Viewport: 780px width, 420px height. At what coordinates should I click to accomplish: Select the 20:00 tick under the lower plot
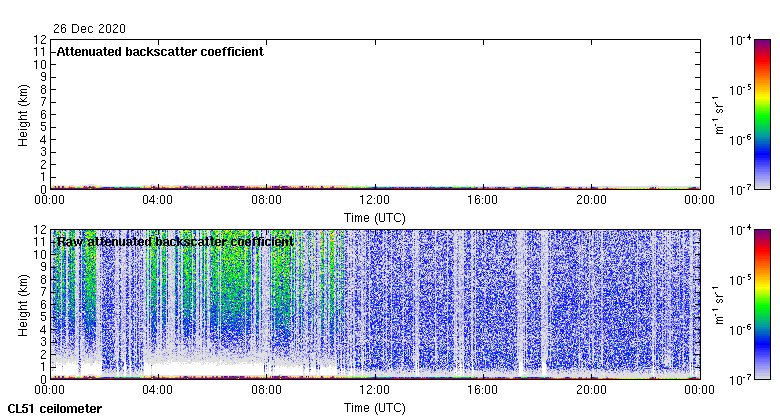click(x=590, y=389)
